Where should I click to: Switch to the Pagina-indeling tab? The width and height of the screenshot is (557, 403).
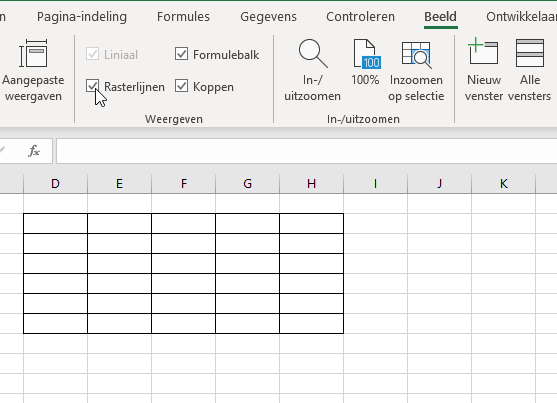tap(82, 17)
